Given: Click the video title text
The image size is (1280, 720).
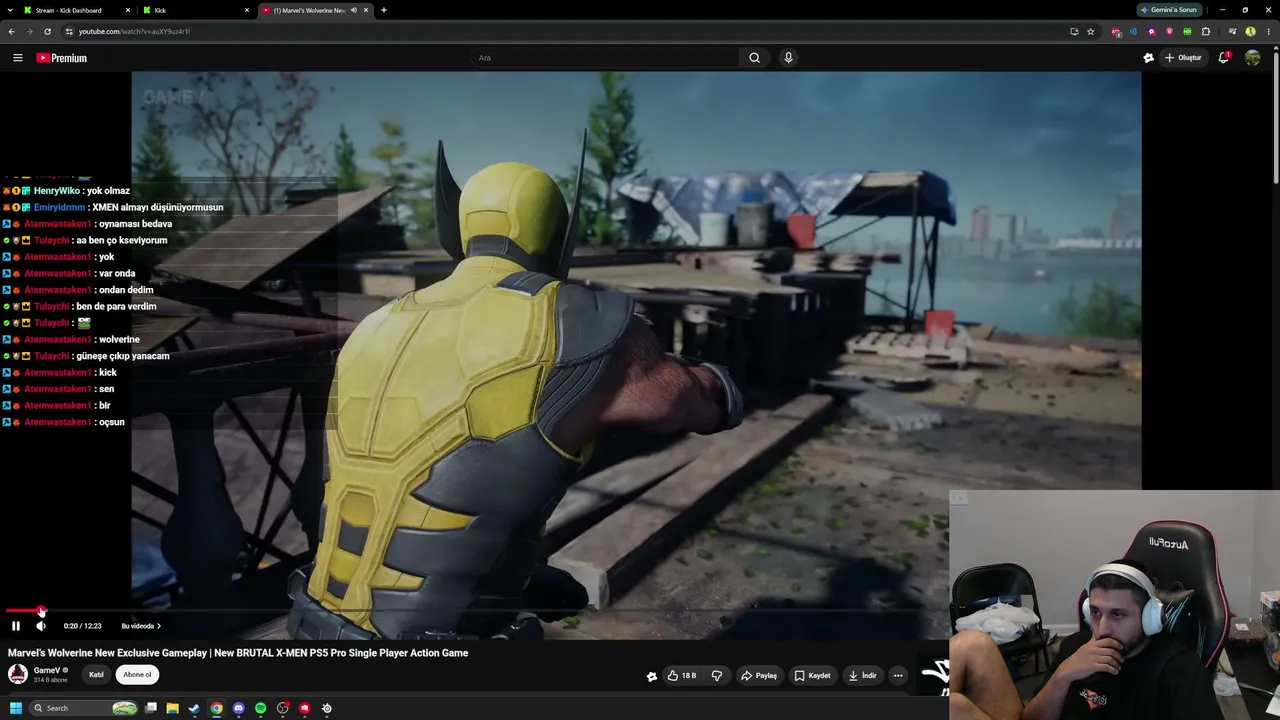Looking at the screenshot, I should click(238, 653).
